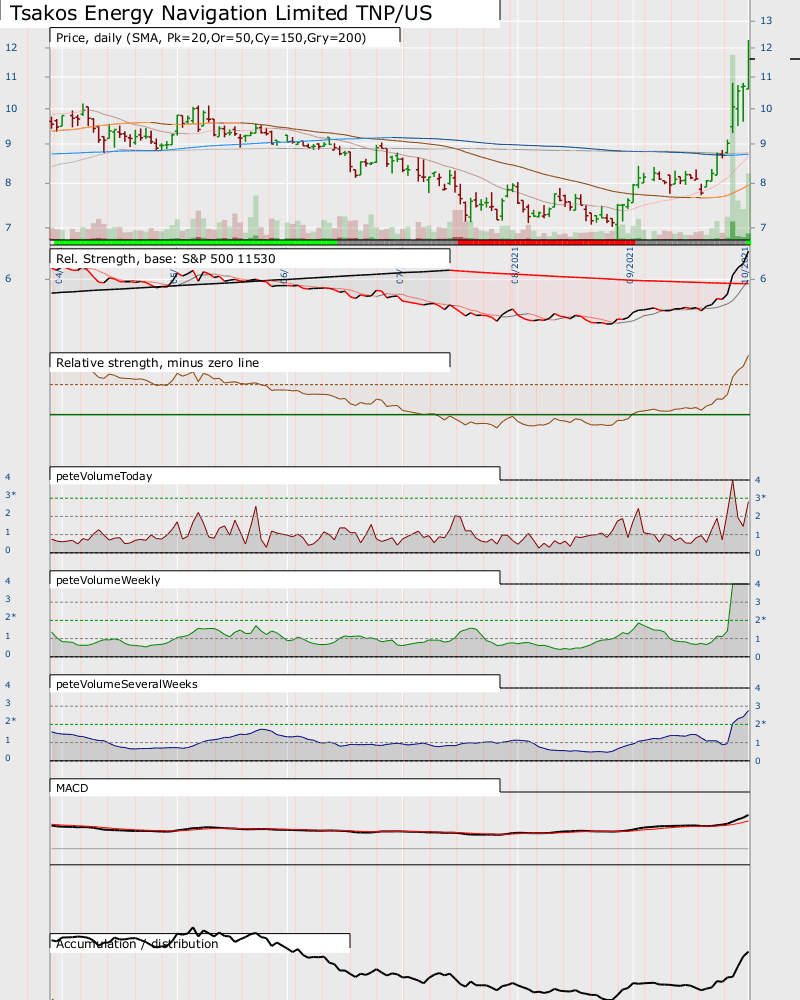Click the peteVolumeSeveralWeeks panel label
The width and height of the screenshot is (800, 1000).
(127, 684)
